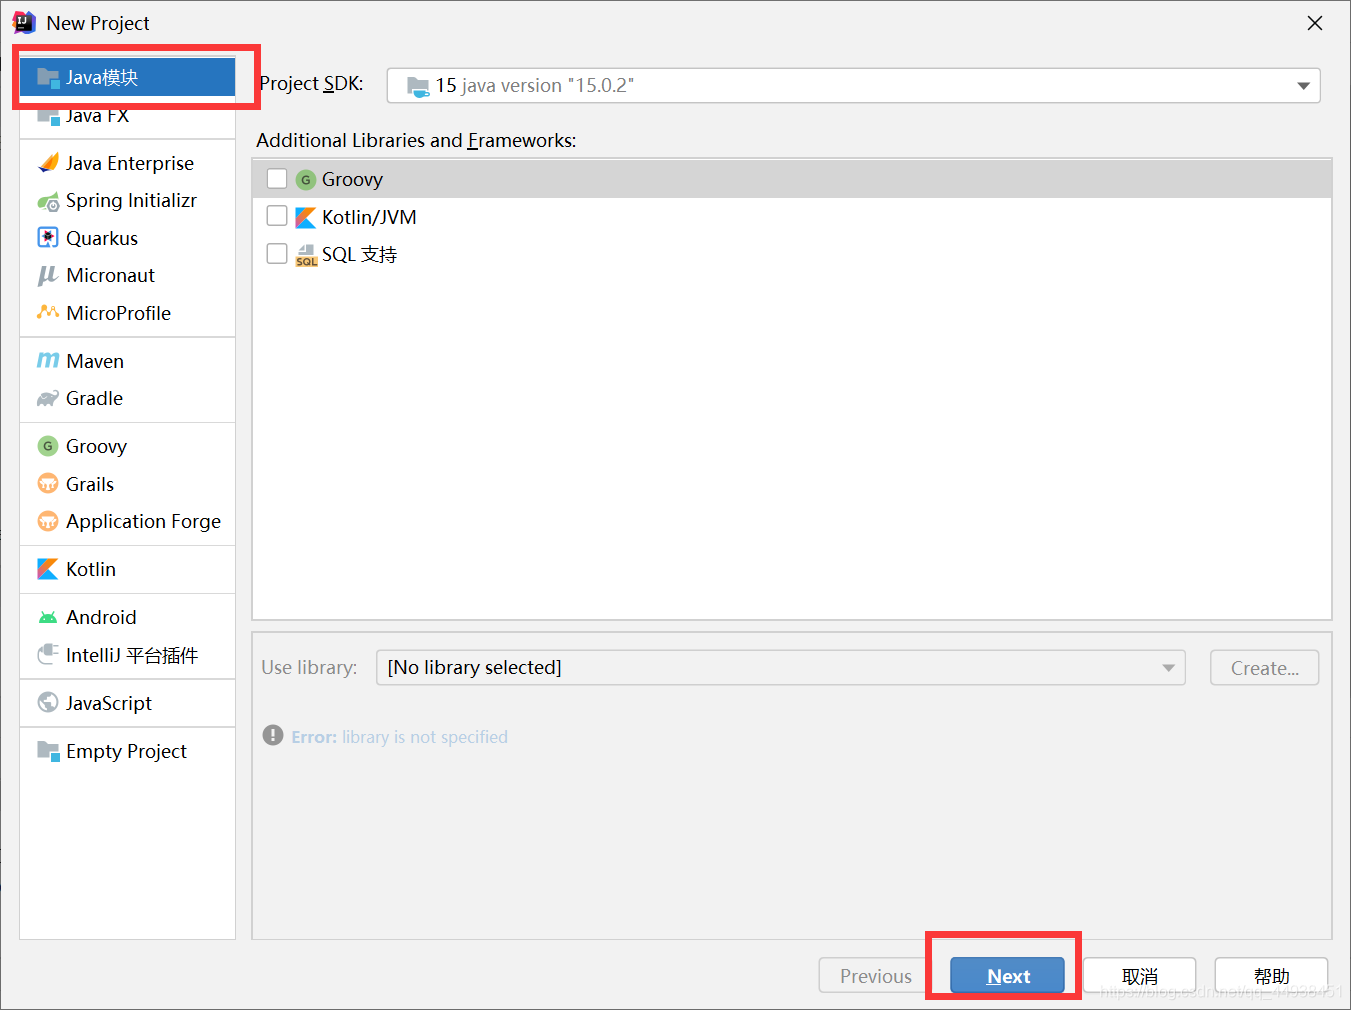
Task: Select Java Enterprise project type
Action: [128, 163]
